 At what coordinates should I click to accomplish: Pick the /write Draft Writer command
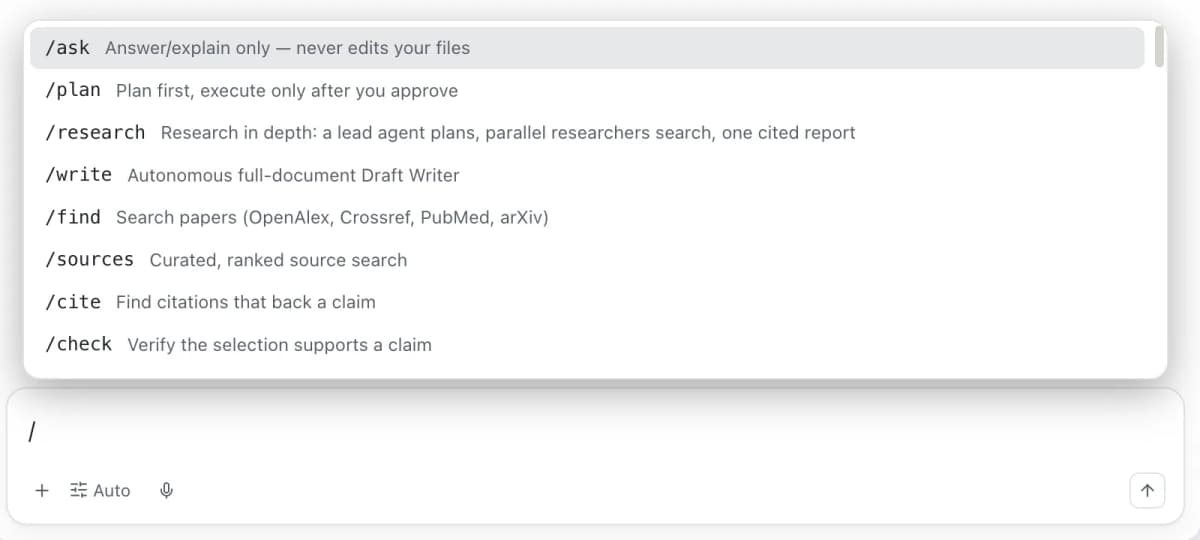(587, 175)
